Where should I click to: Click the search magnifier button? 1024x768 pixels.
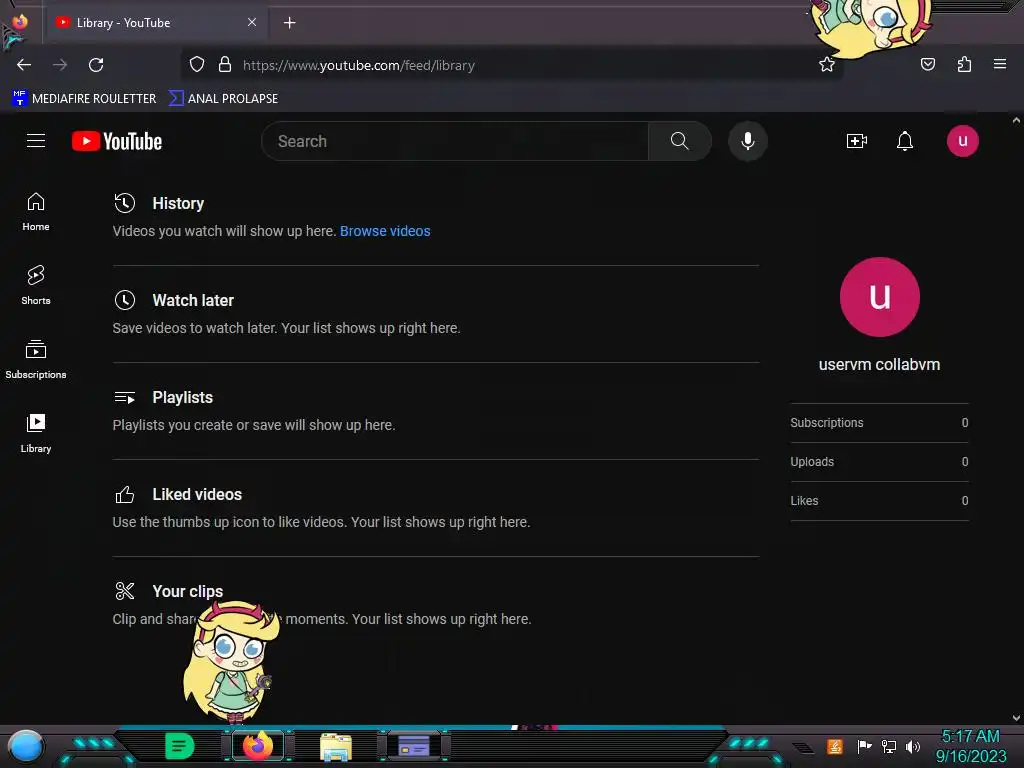(x=679, y=141)
